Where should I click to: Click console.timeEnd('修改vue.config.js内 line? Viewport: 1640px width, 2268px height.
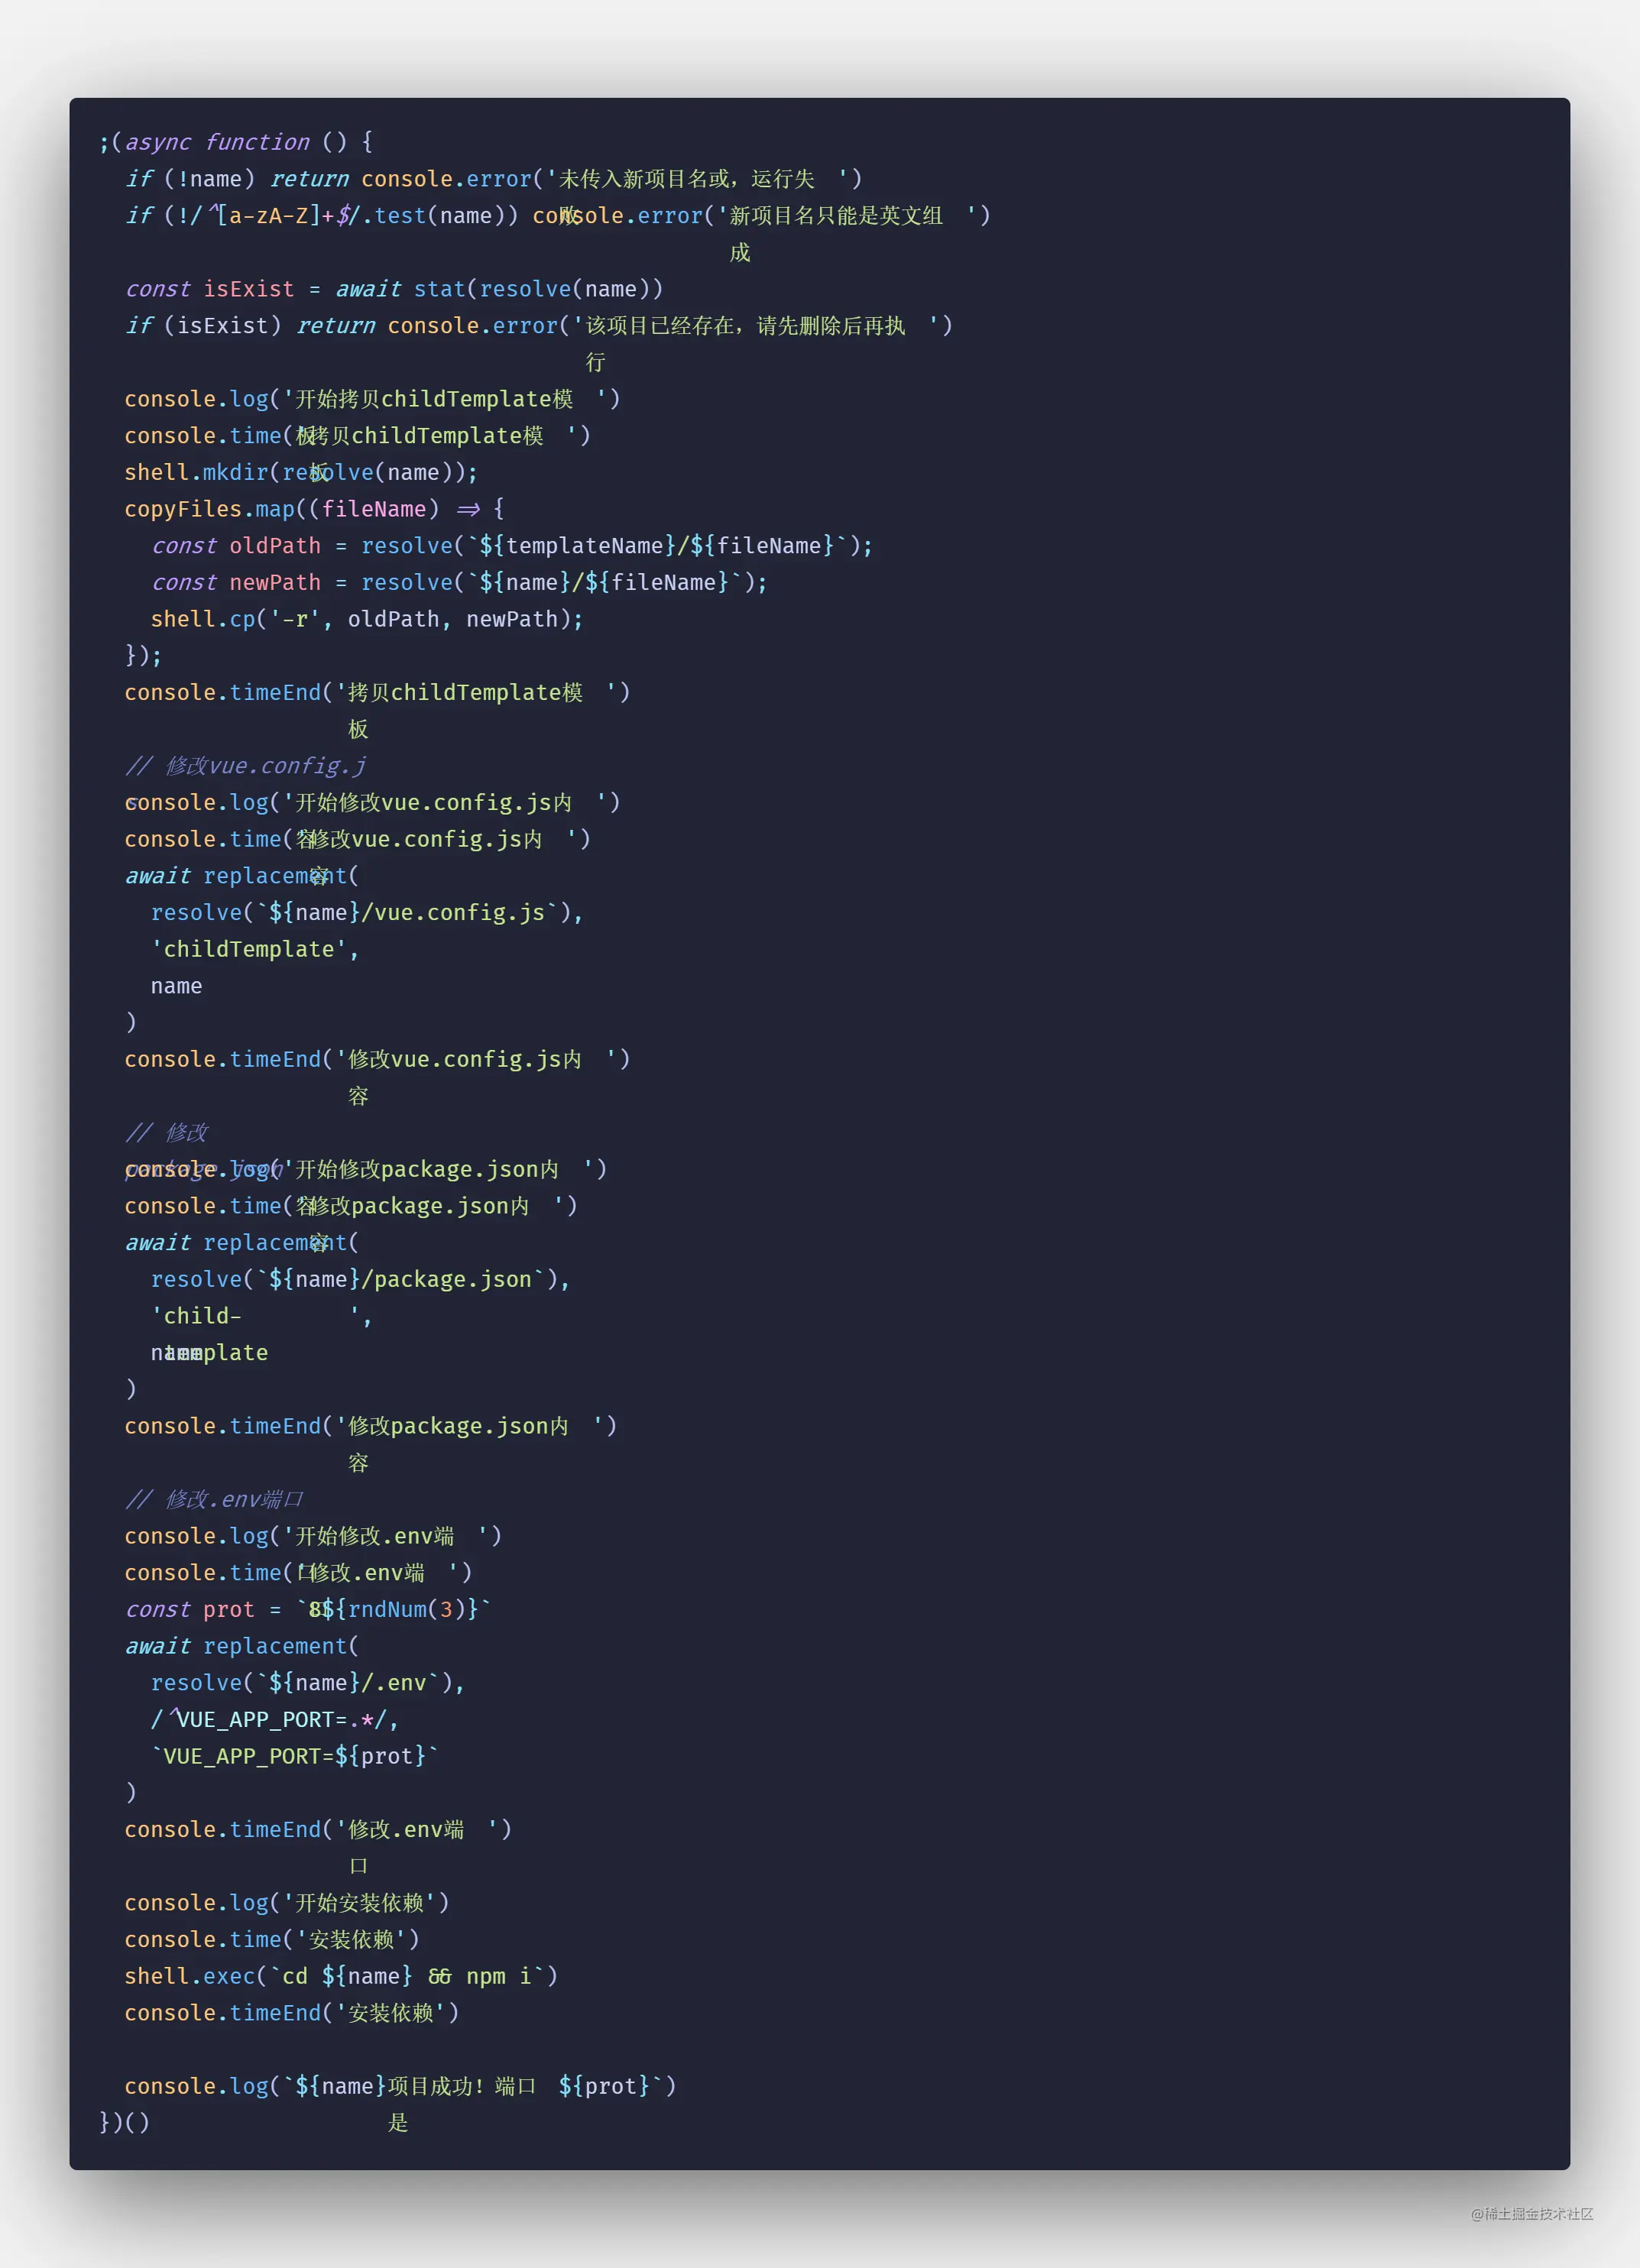click(377, 1059)
